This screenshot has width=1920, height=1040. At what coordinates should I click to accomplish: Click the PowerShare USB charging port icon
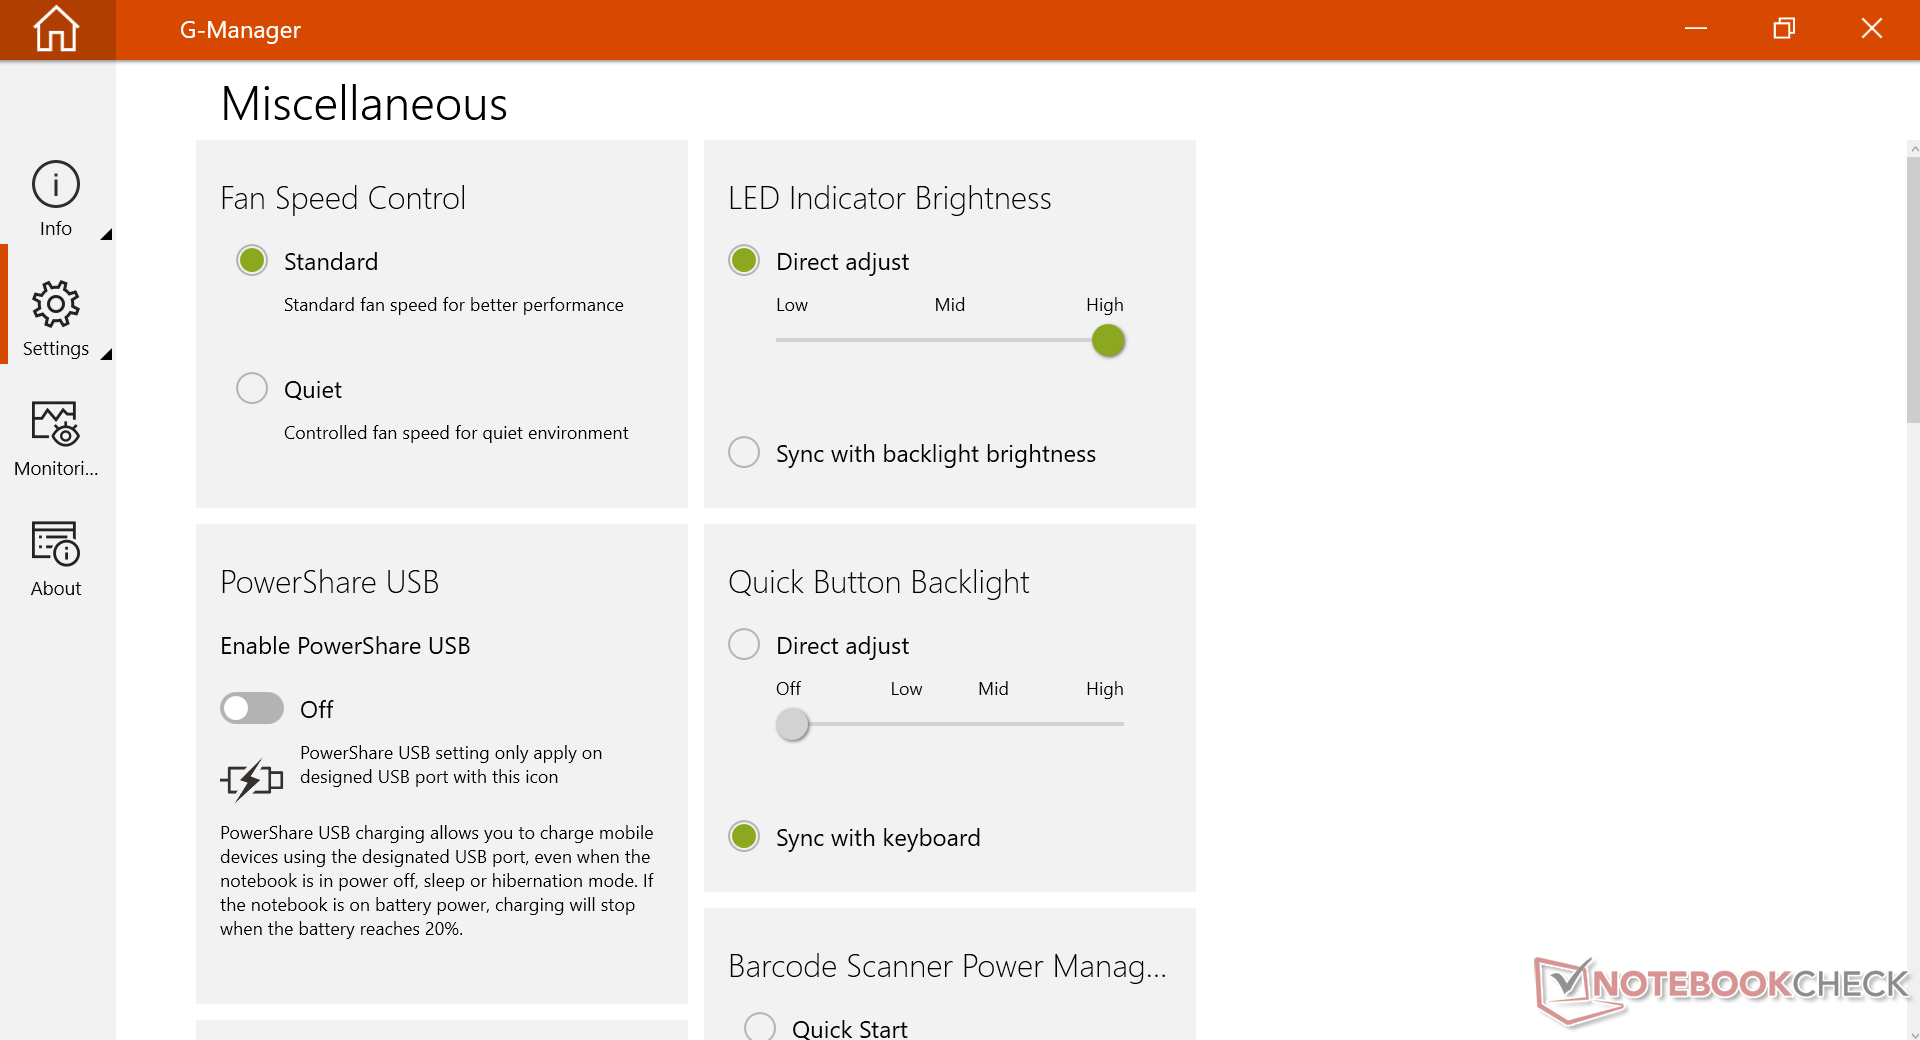point(251,779)
